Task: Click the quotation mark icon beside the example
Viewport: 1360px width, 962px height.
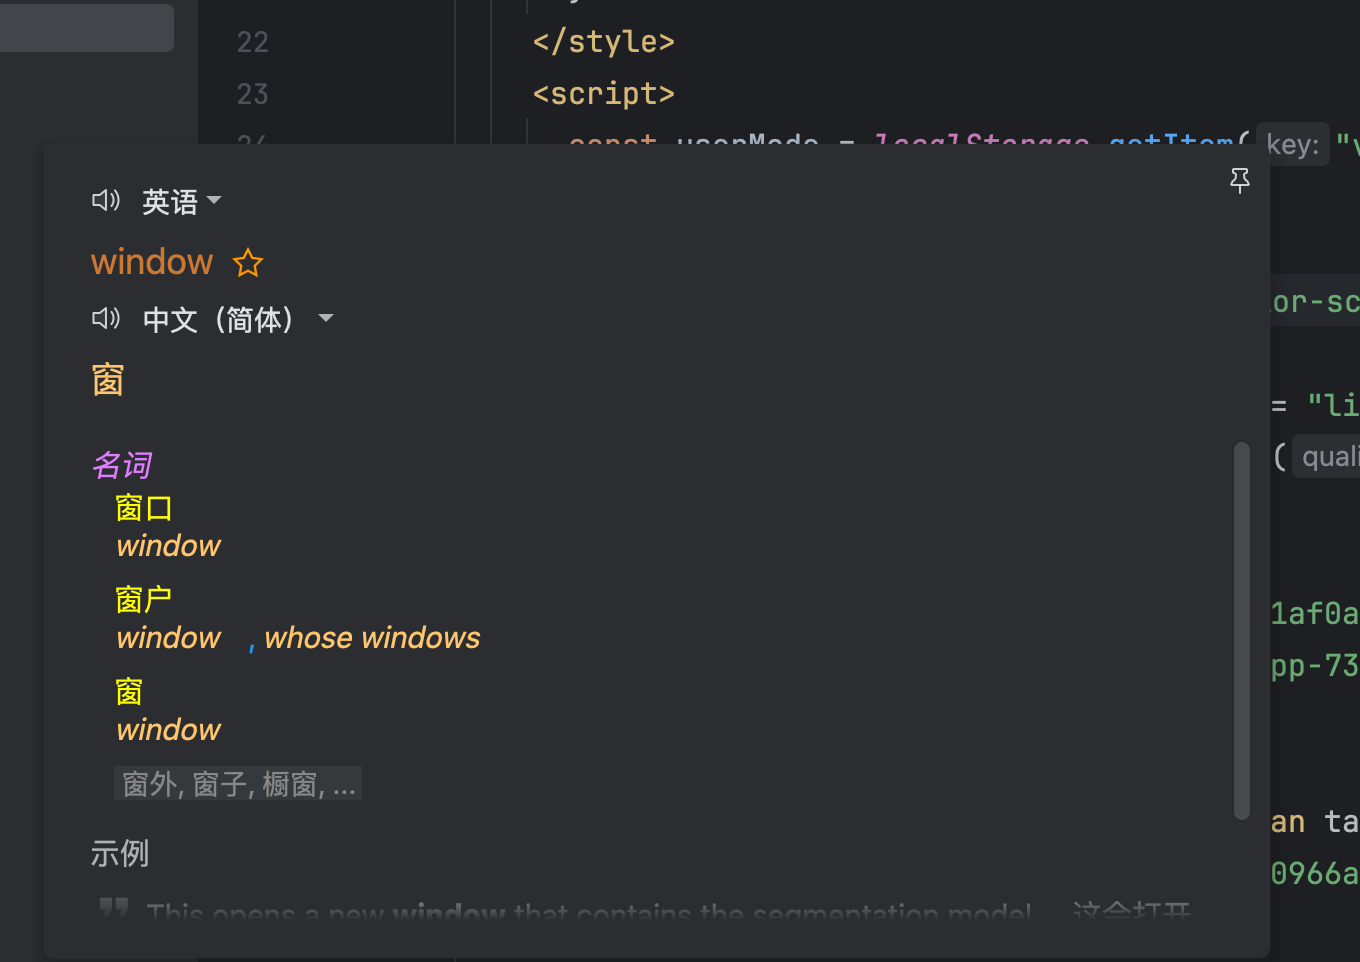Action: coord(112,908)
